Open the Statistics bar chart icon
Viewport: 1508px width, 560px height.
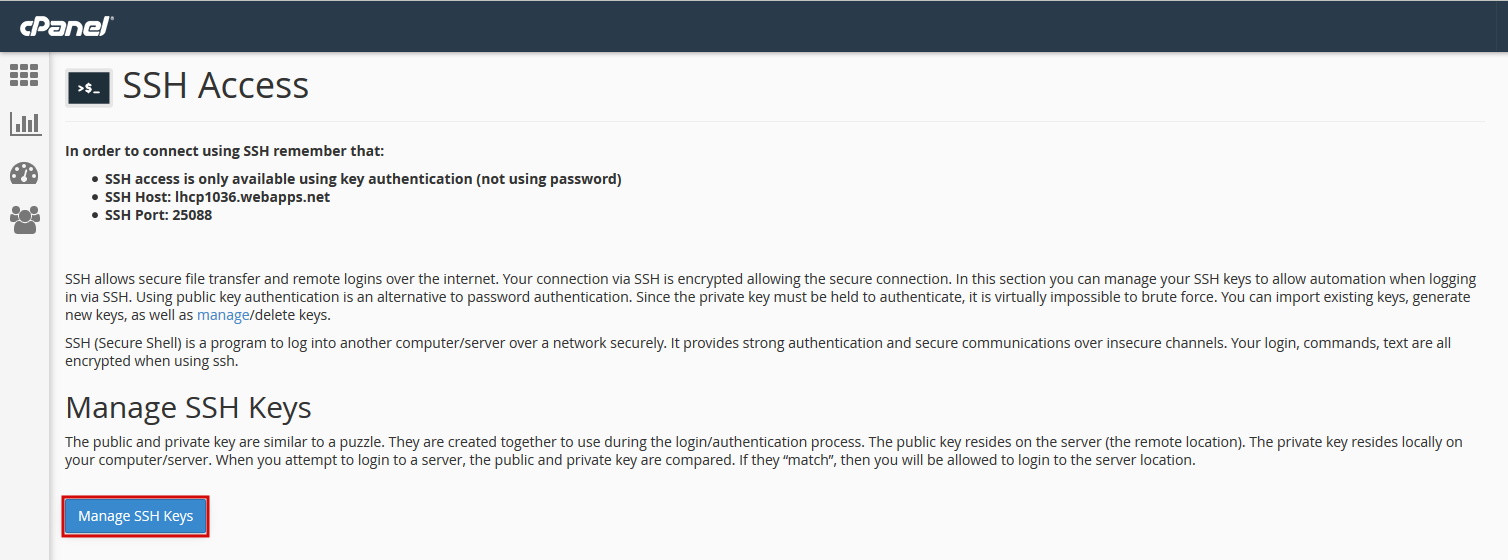[x=25, y=124]
